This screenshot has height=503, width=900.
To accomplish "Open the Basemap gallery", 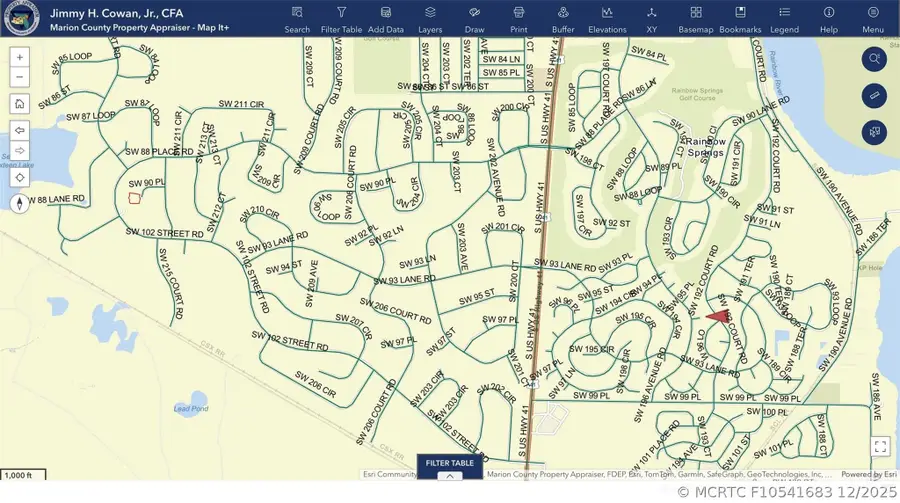I will click(696, 19).
